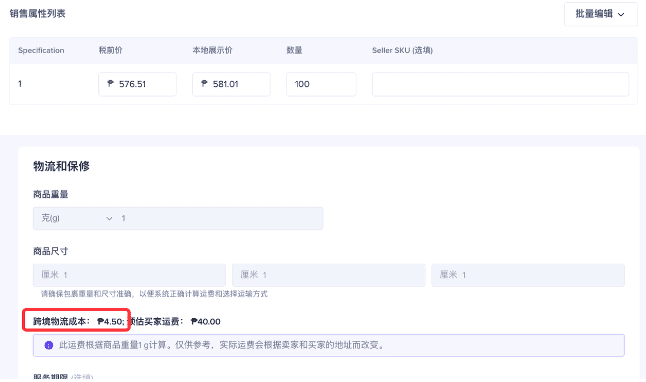Edit the weight value field showing 1
The height and width of the screenshot is (382, 646).
[x=220, y=218]
